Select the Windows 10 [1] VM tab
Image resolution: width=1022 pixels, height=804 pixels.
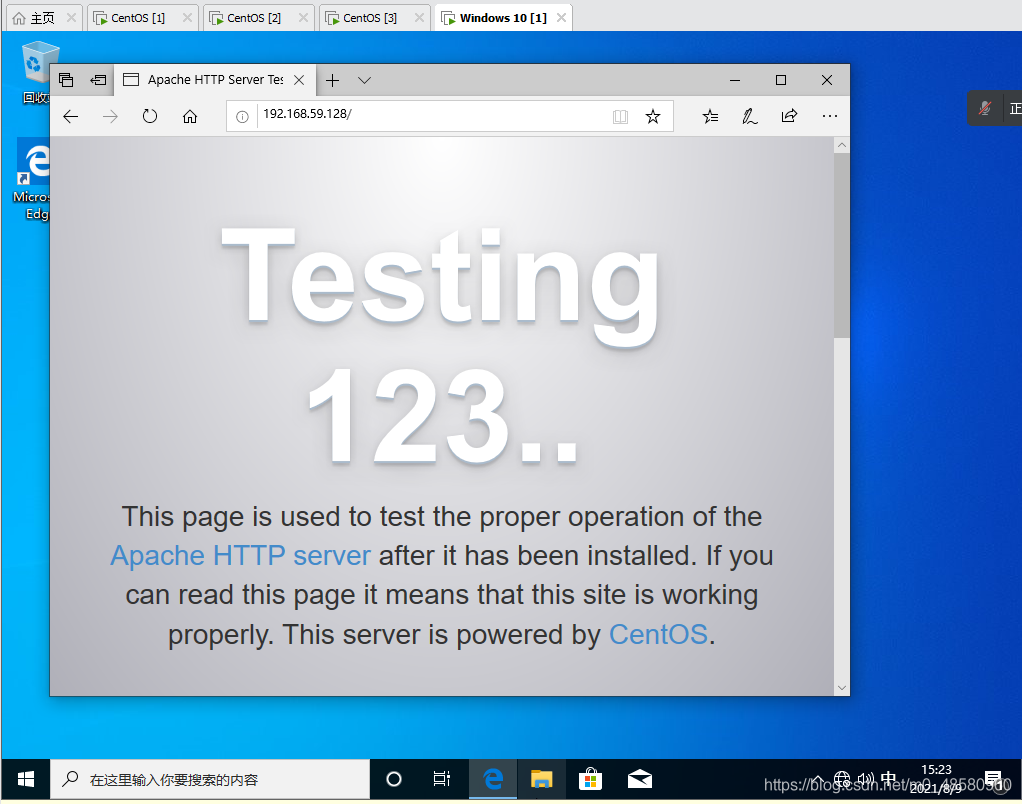(503, 18)
